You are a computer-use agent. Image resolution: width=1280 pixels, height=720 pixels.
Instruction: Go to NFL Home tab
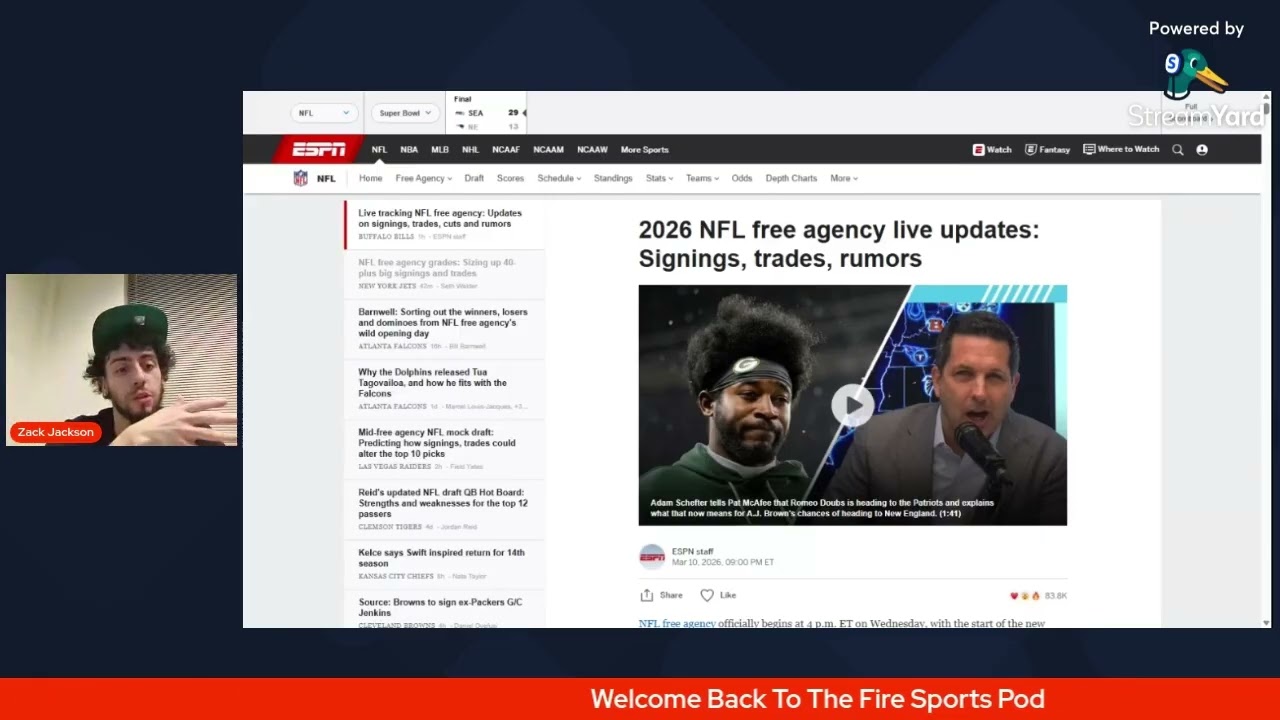coord(370,179)
